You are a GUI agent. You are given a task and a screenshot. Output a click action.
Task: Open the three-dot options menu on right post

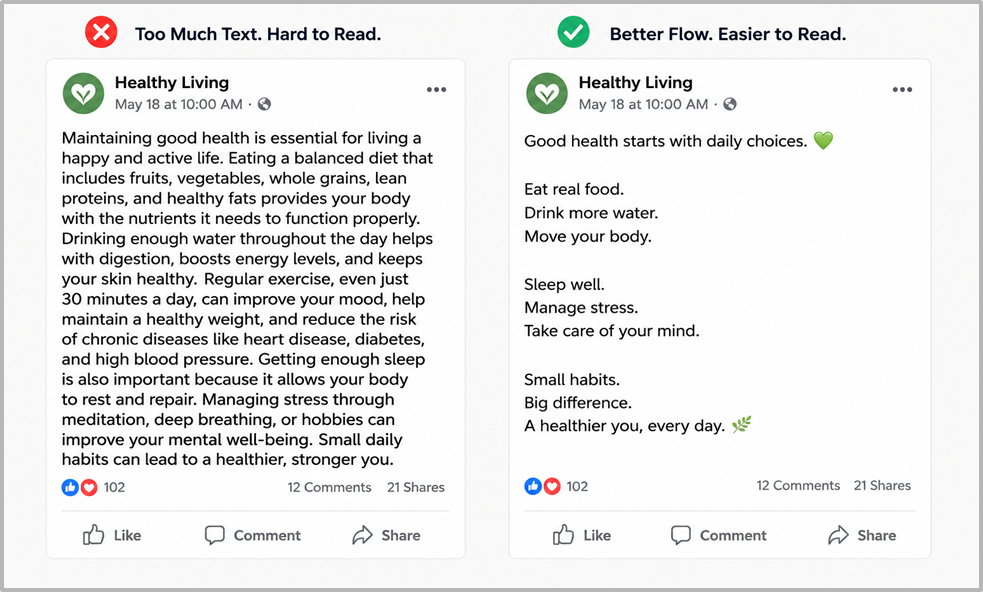902,90
